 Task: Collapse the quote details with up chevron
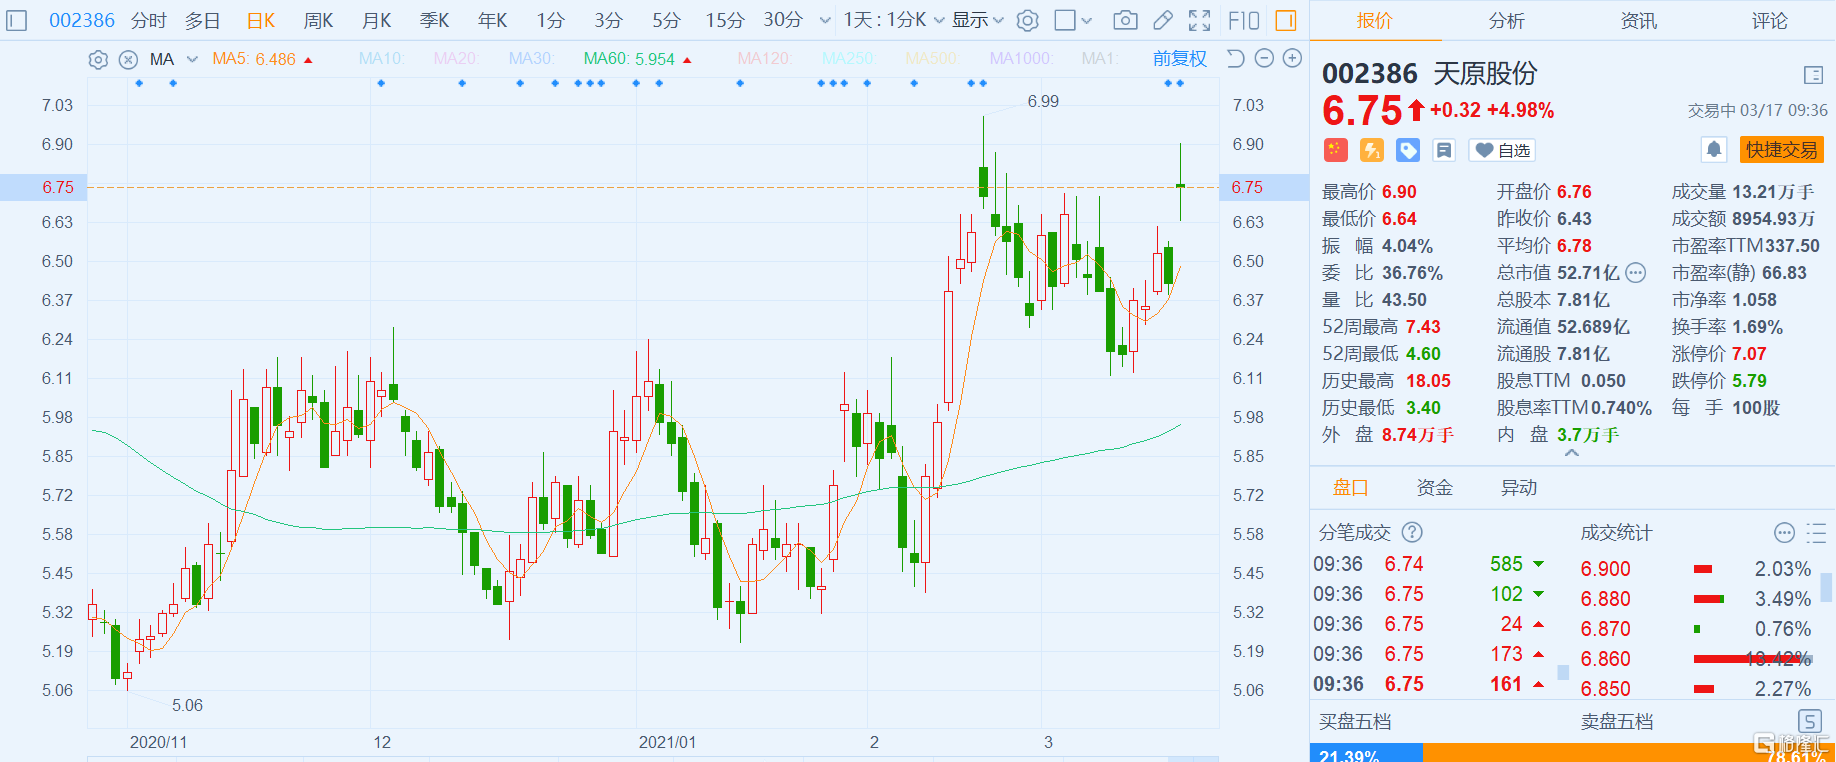coord(1572,453)
